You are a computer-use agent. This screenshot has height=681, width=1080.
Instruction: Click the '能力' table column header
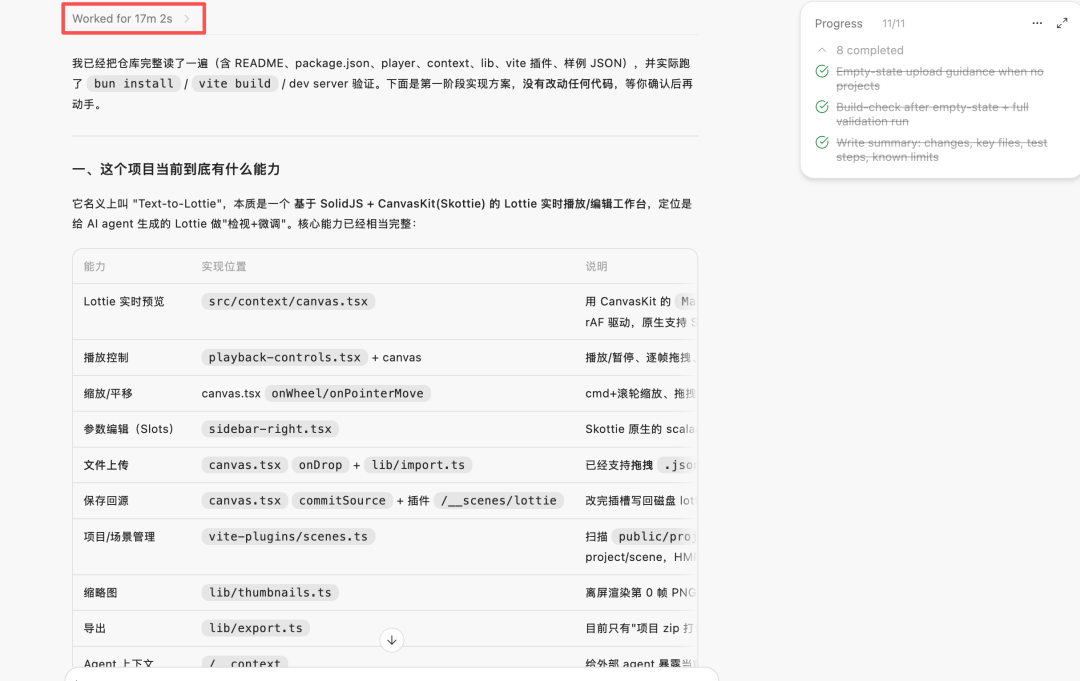(94, 266)
